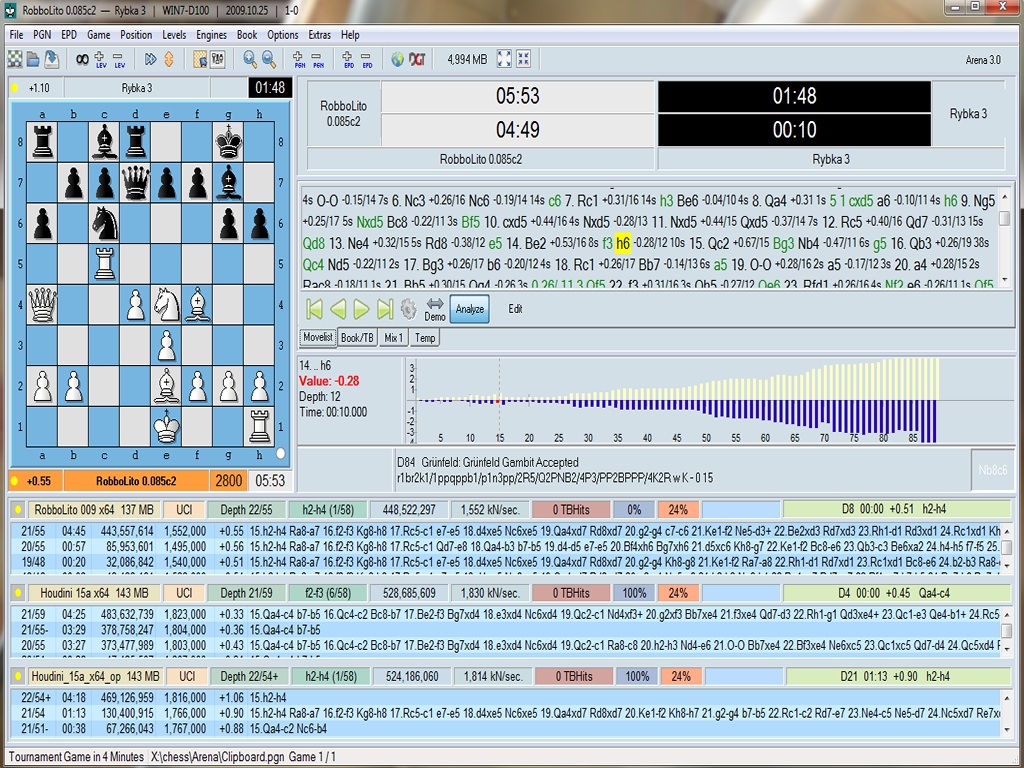Click the shrink-arrows icon in toolbar
Viewport: 1024px width, 768px height.
pos(523,59)
